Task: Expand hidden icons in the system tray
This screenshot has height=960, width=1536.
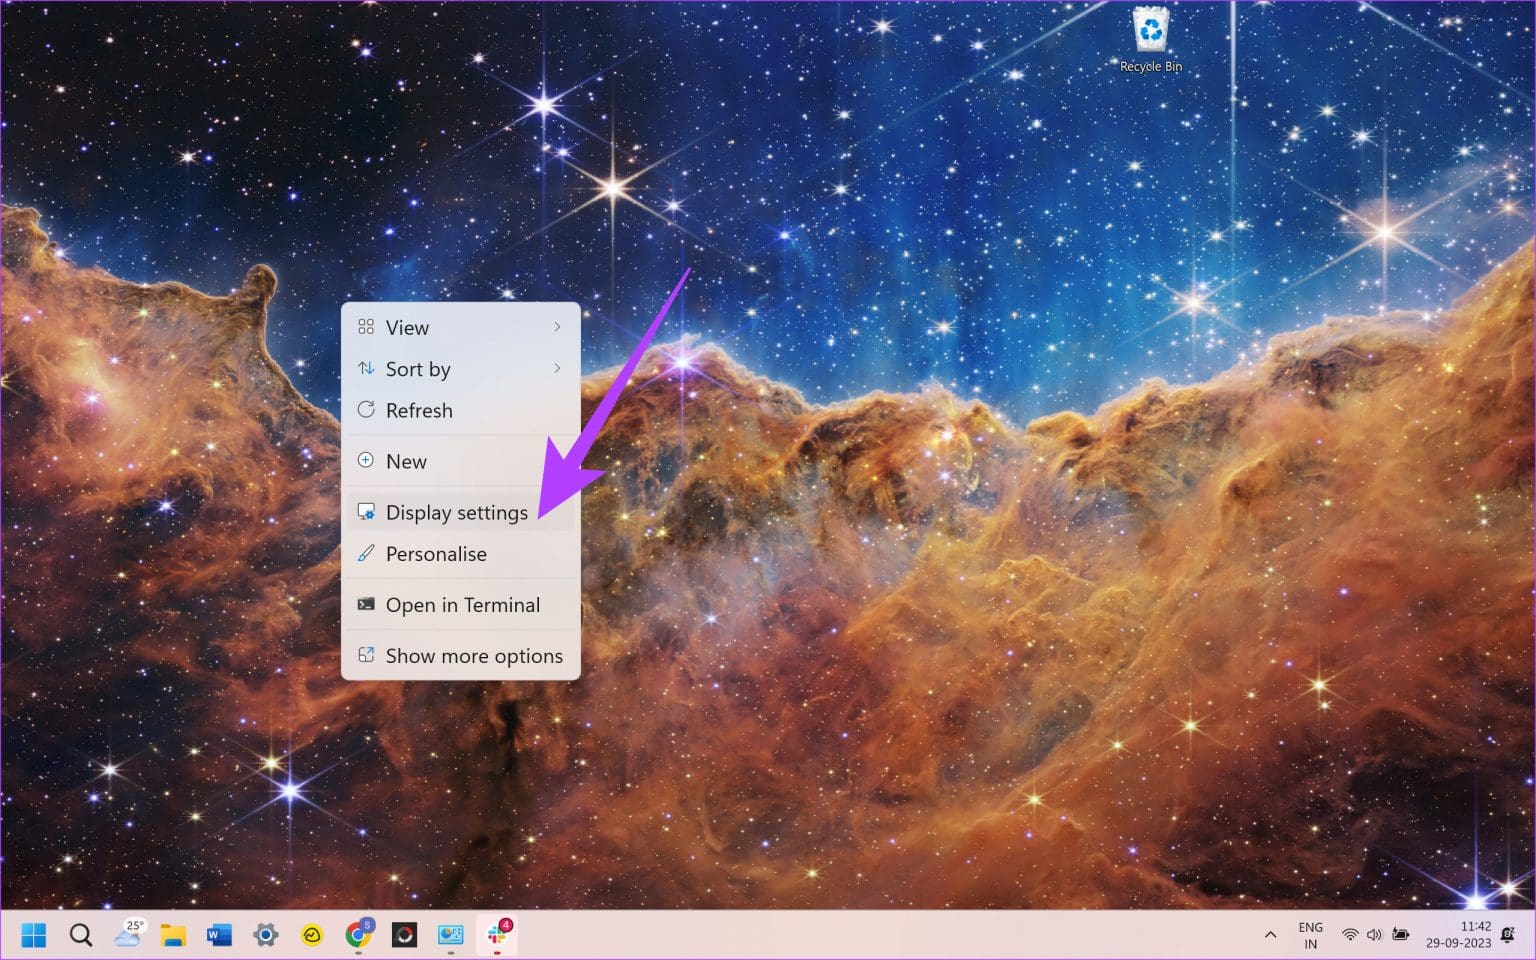Action: click(x=1270, y=934)
